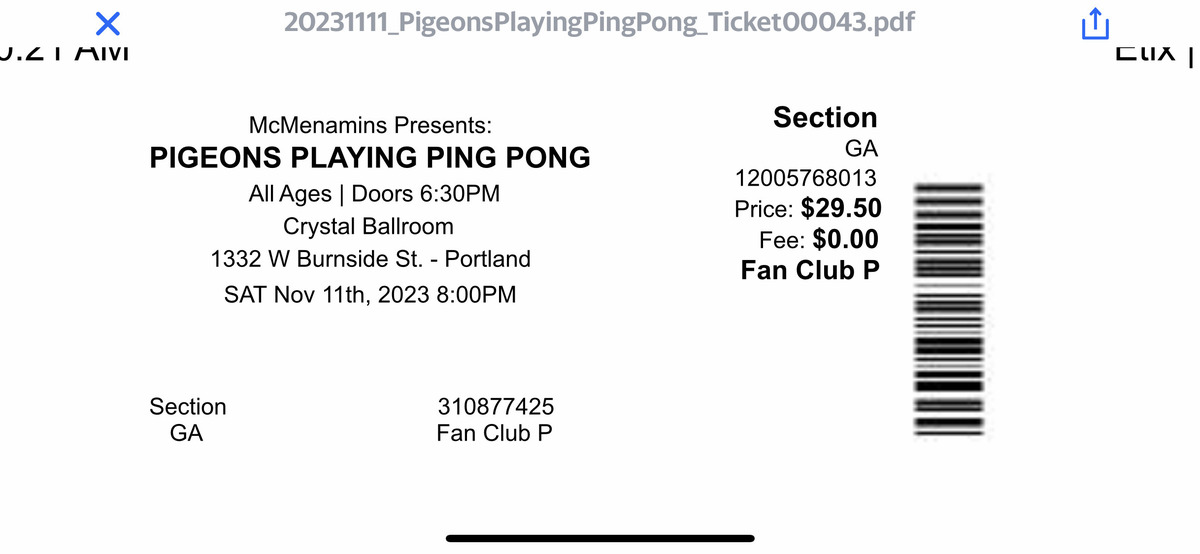This screenshot has height=554, width=1200.
Task: Tap the Crystal Ballroom venue name
Action: (368, 226)
